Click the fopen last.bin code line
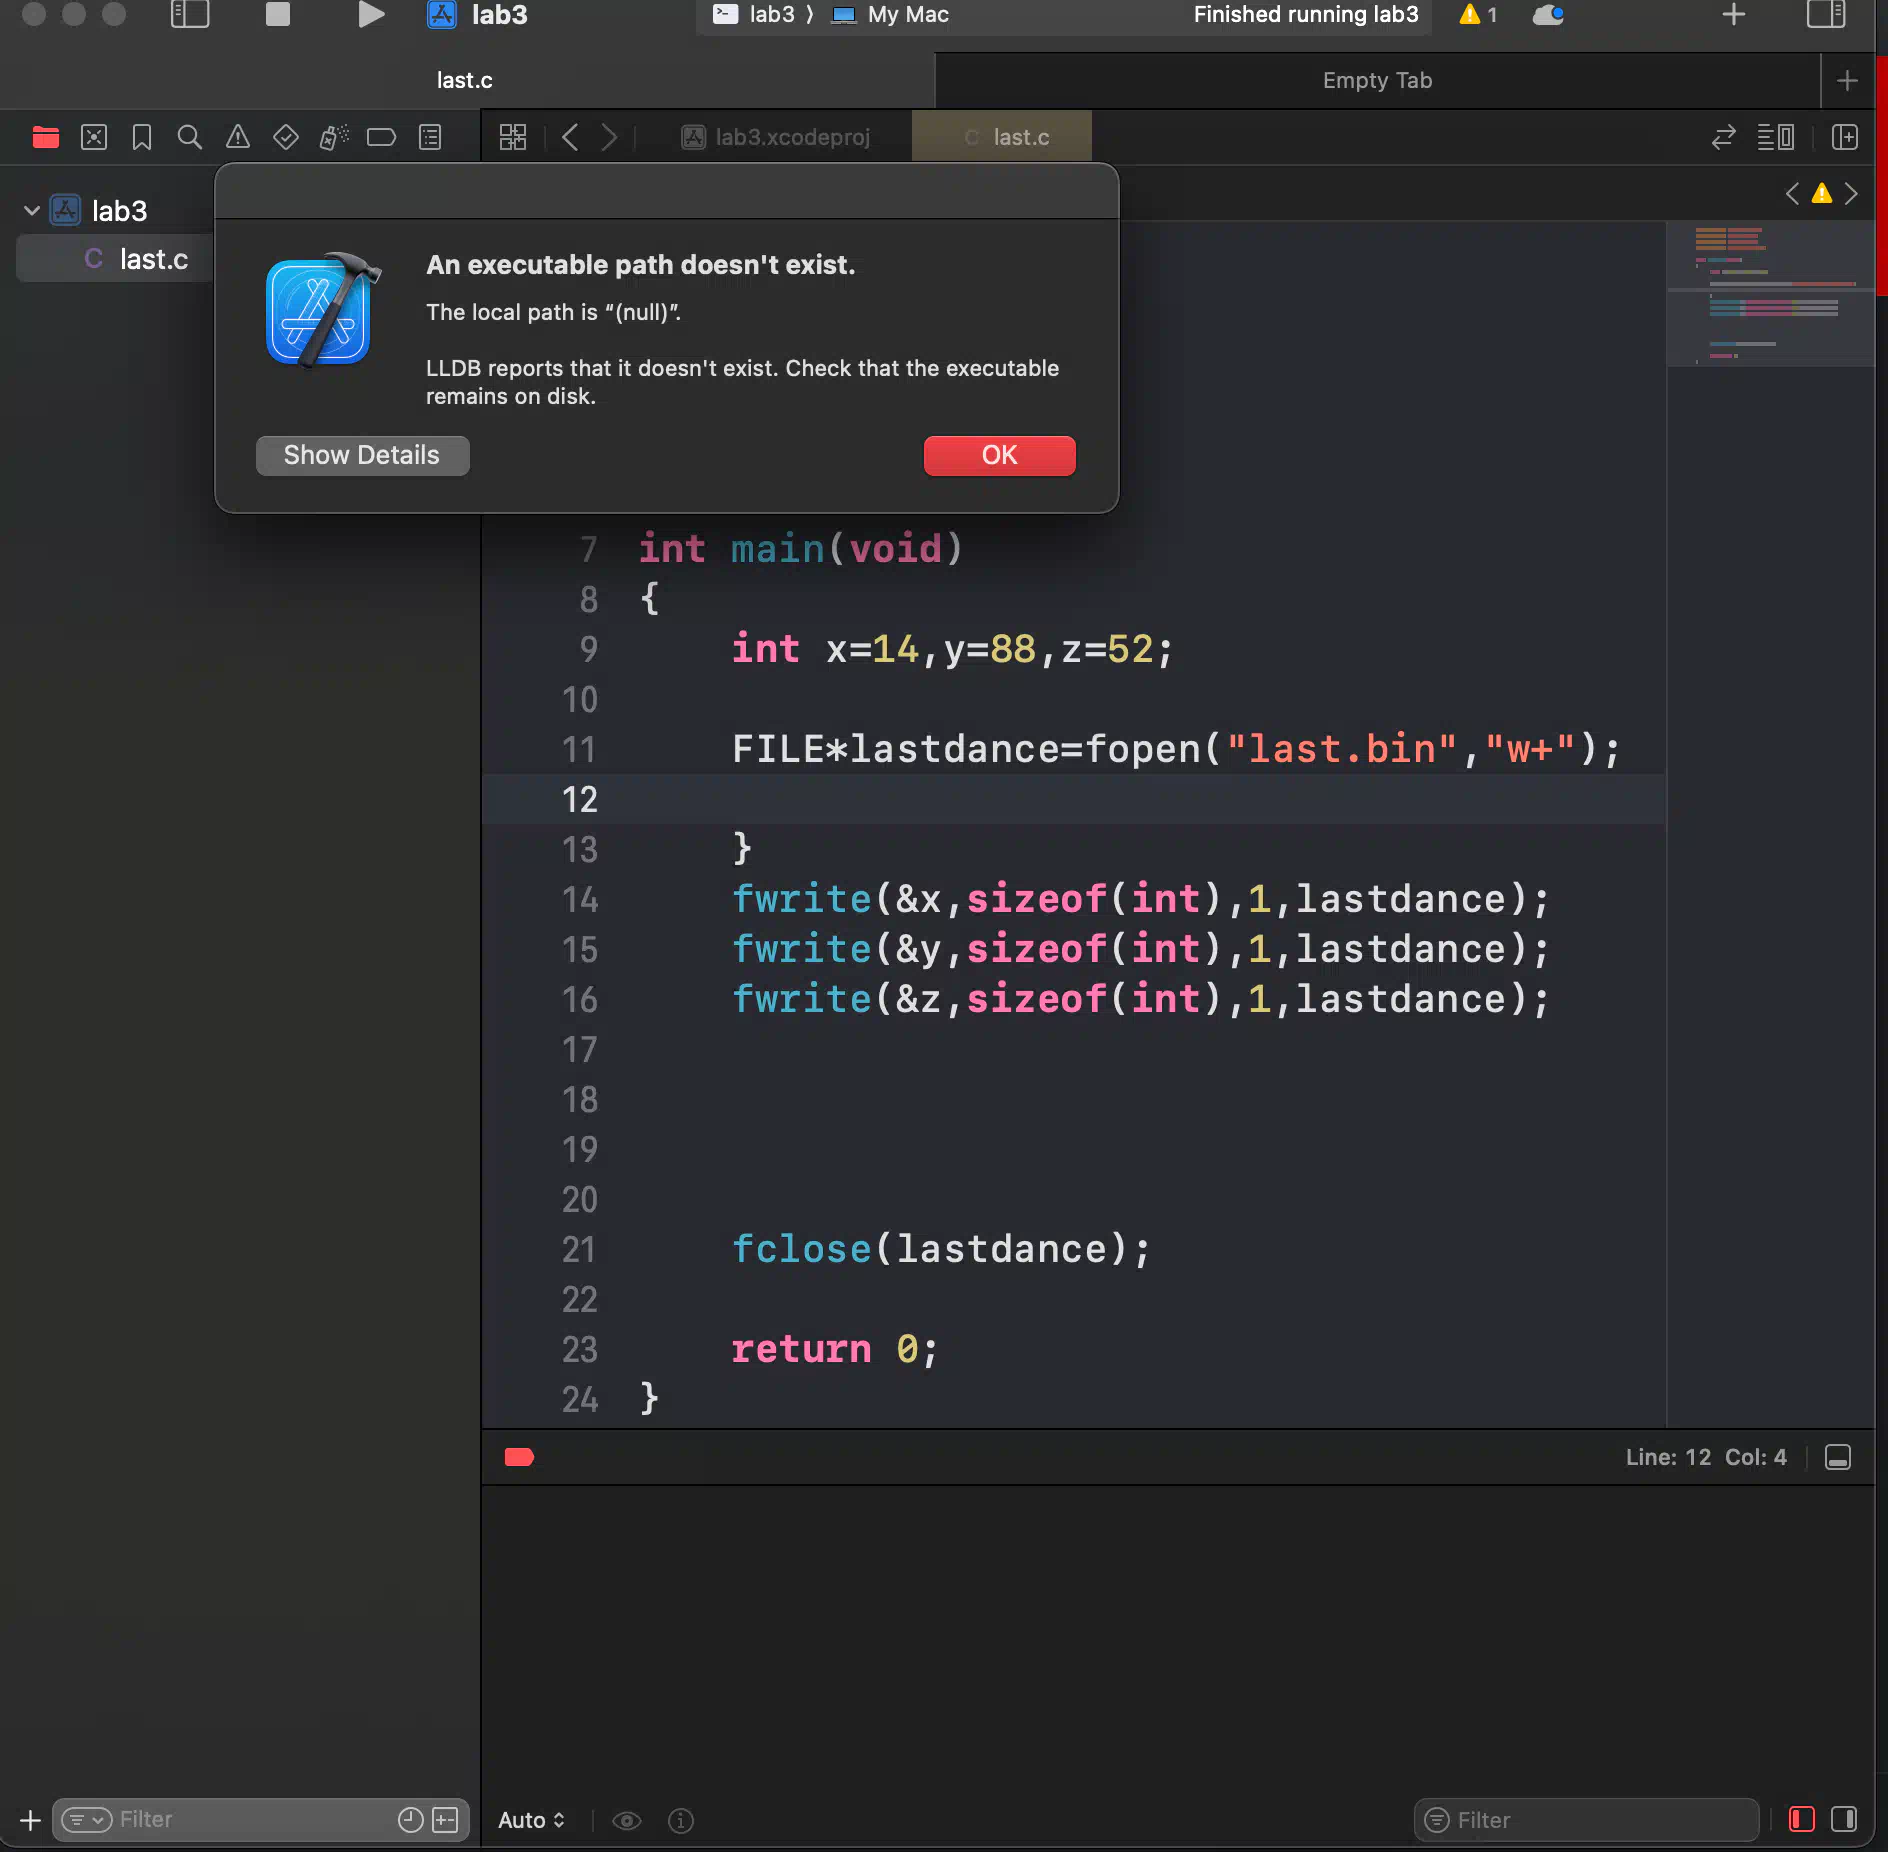 pyautogui.click(x=1176, y=750)
